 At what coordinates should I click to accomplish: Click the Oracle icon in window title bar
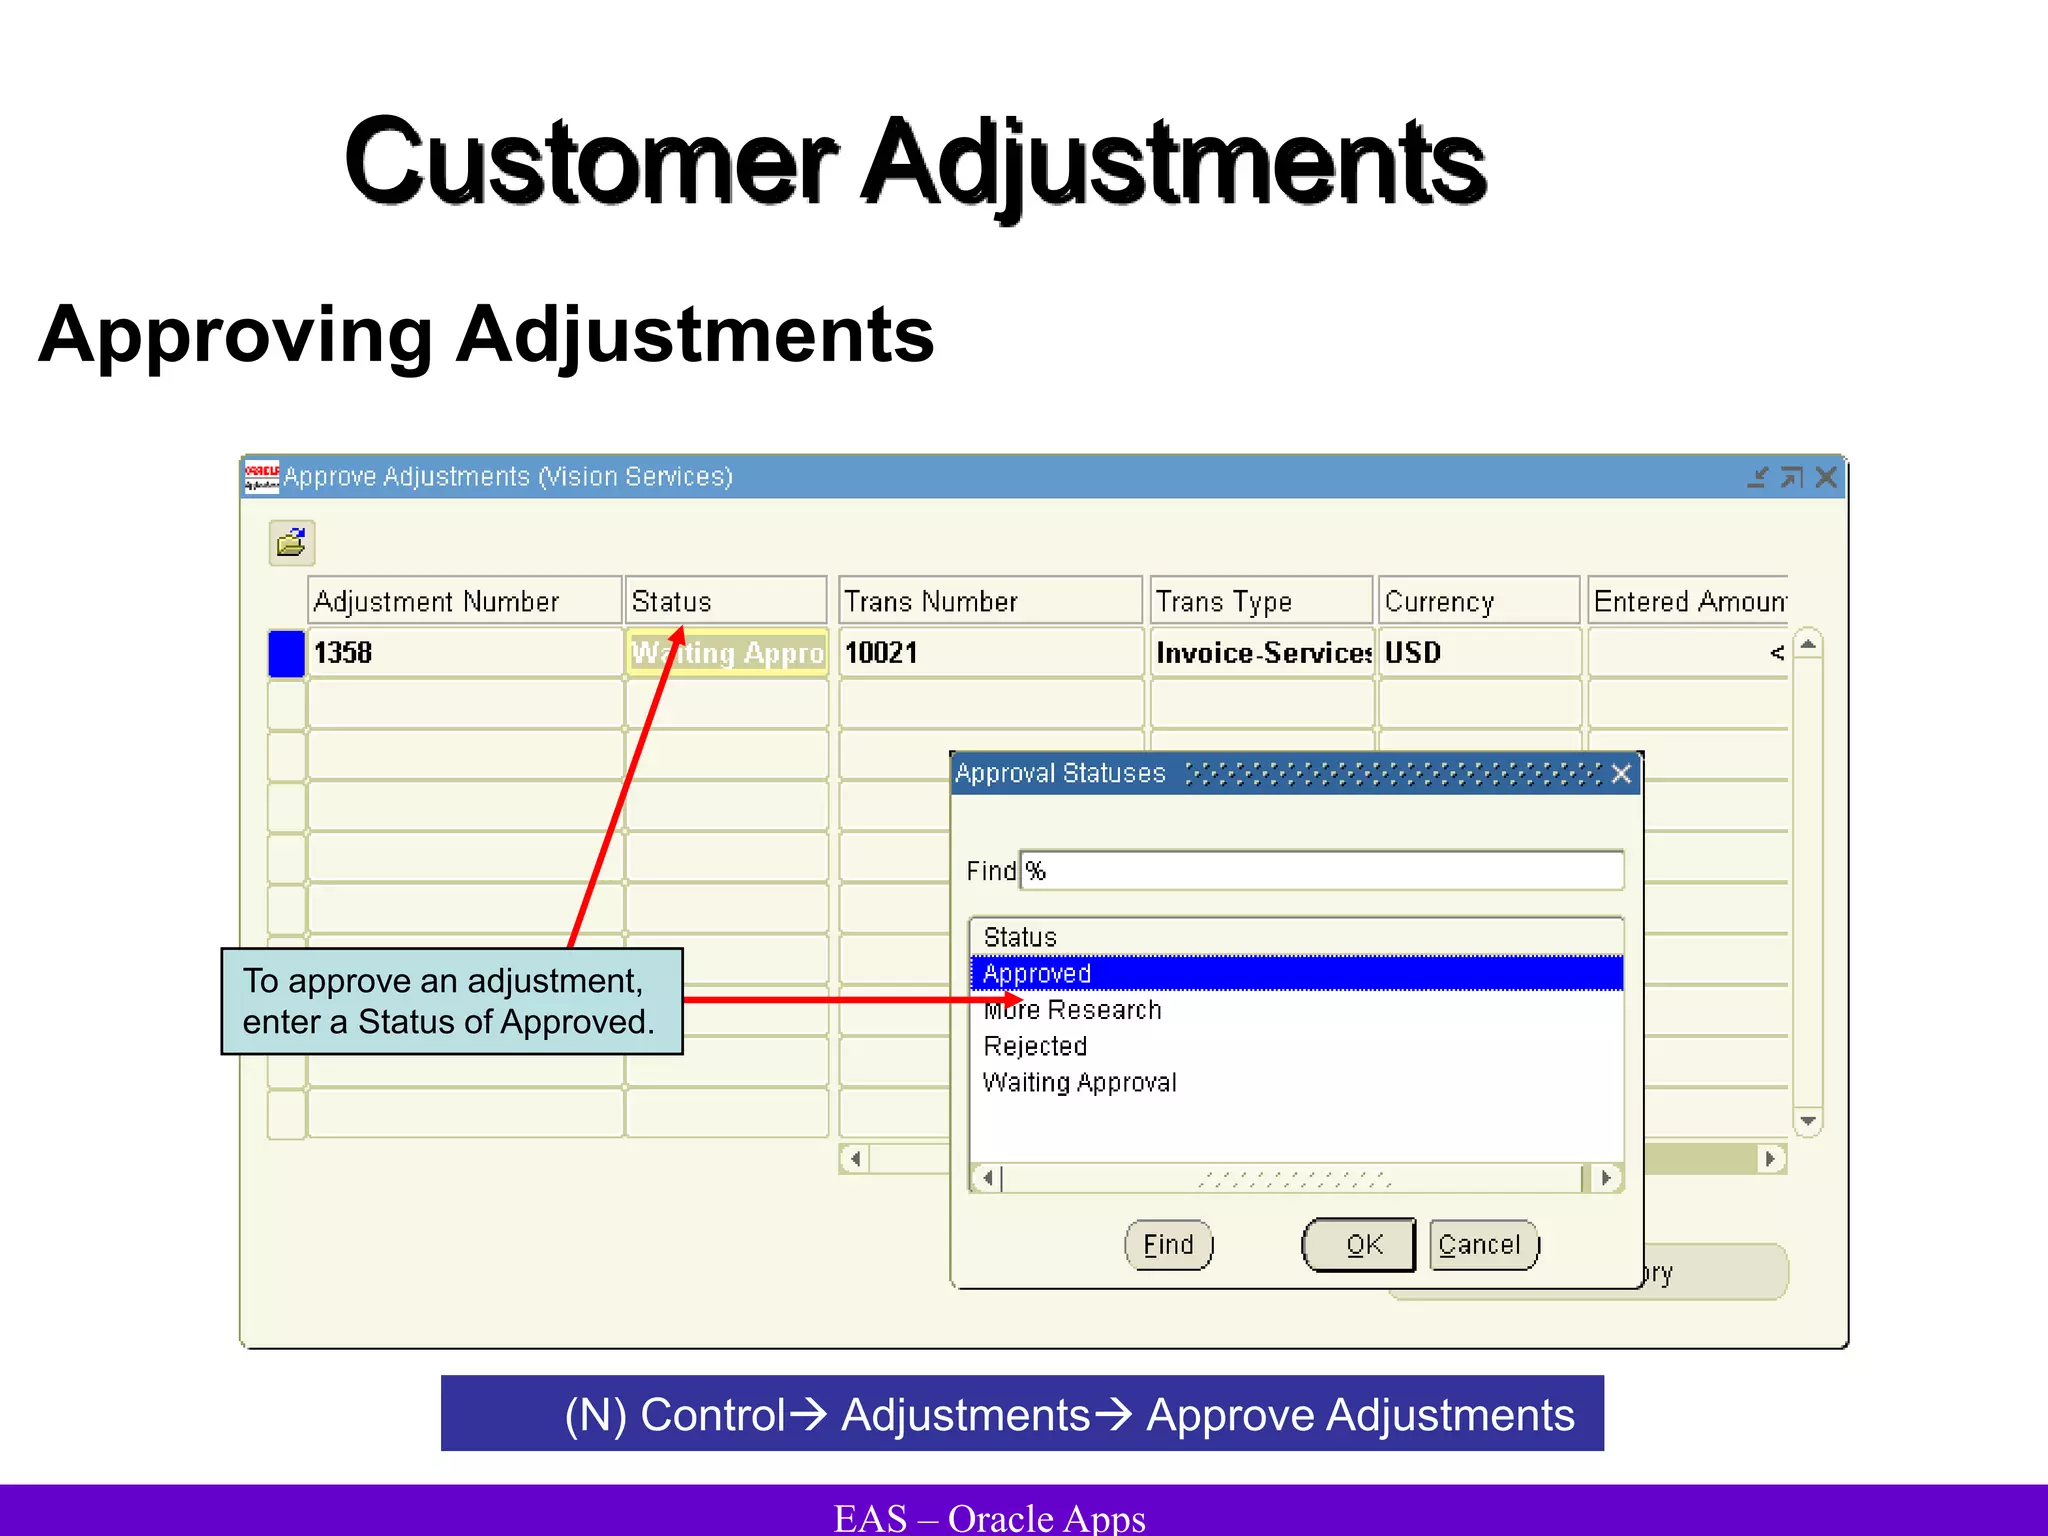262,477
